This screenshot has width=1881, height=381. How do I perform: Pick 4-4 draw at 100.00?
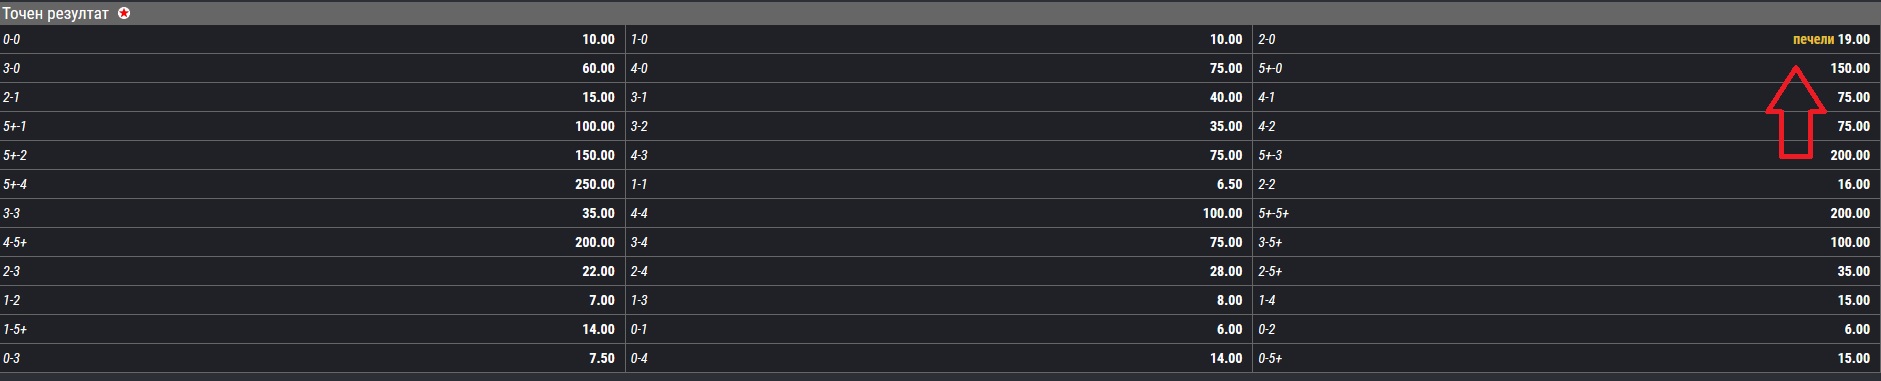tap(939, 213)
